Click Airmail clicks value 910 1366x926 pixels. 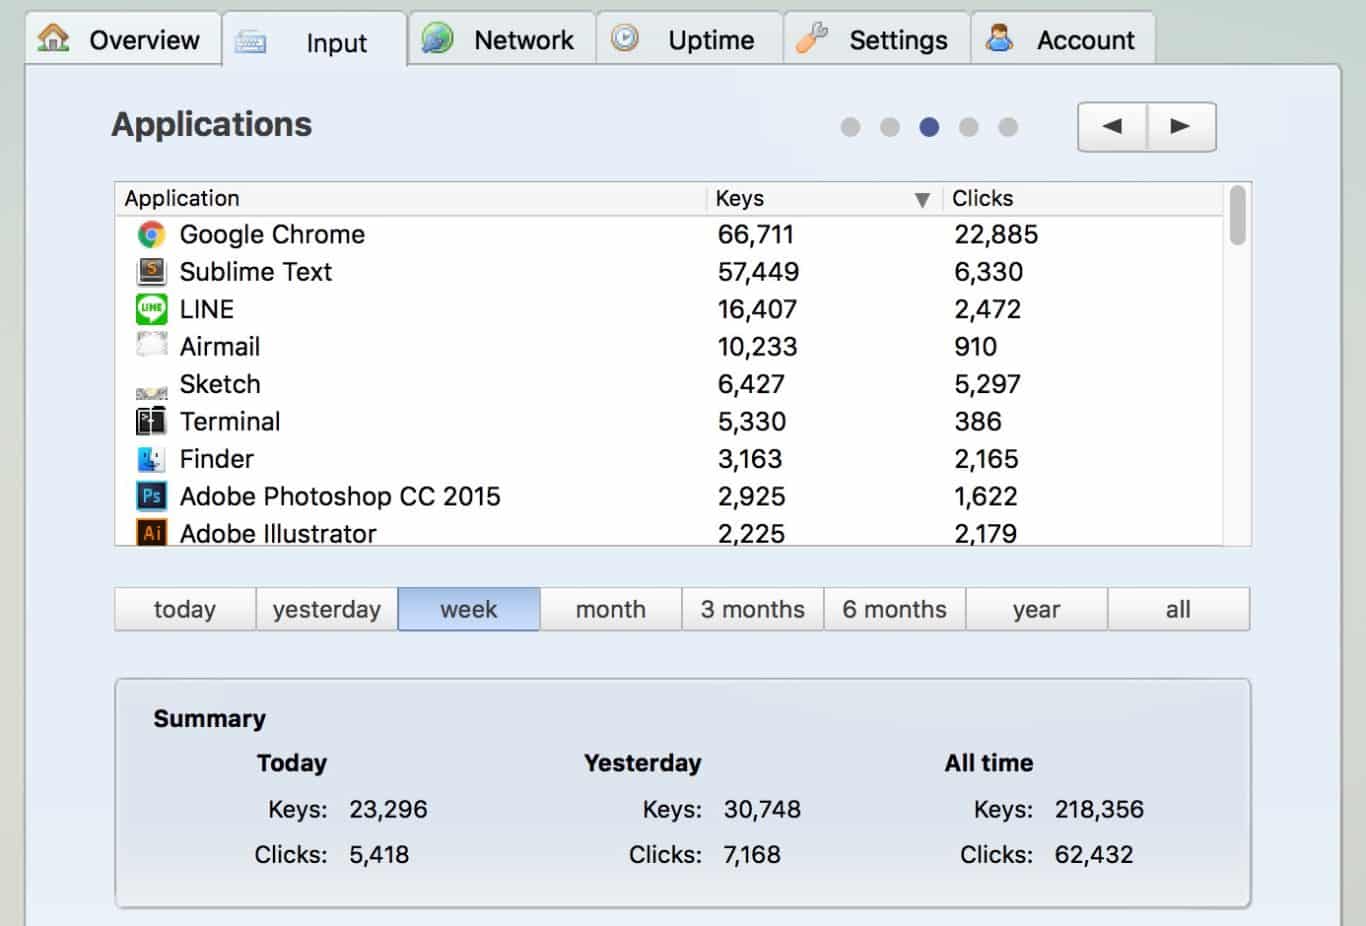[x=975, y=346]
